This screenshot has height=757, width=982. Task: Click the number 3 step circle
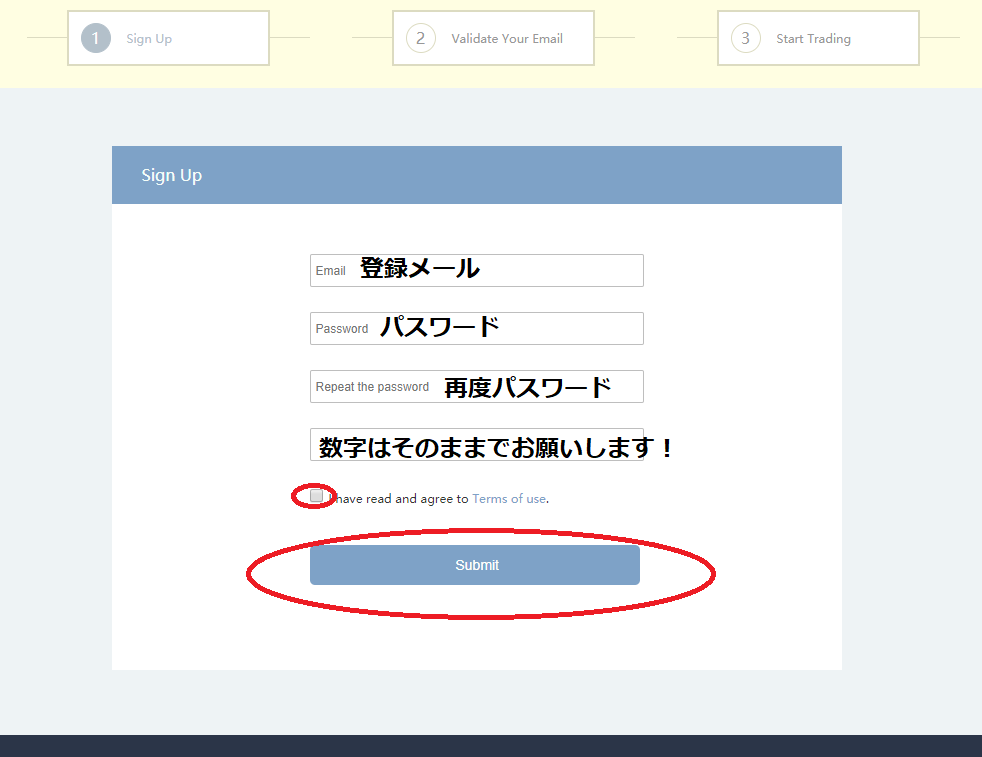(x=746, y=38)
